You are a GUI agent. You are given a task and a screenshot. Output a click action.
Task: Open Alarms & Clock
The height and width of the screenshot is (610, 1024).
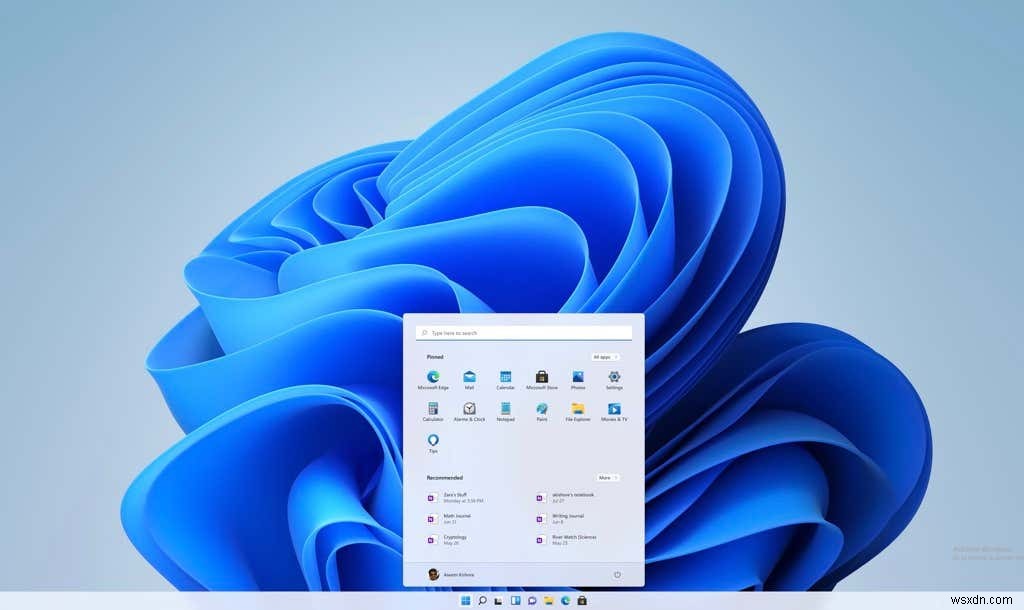click(469, 410)
